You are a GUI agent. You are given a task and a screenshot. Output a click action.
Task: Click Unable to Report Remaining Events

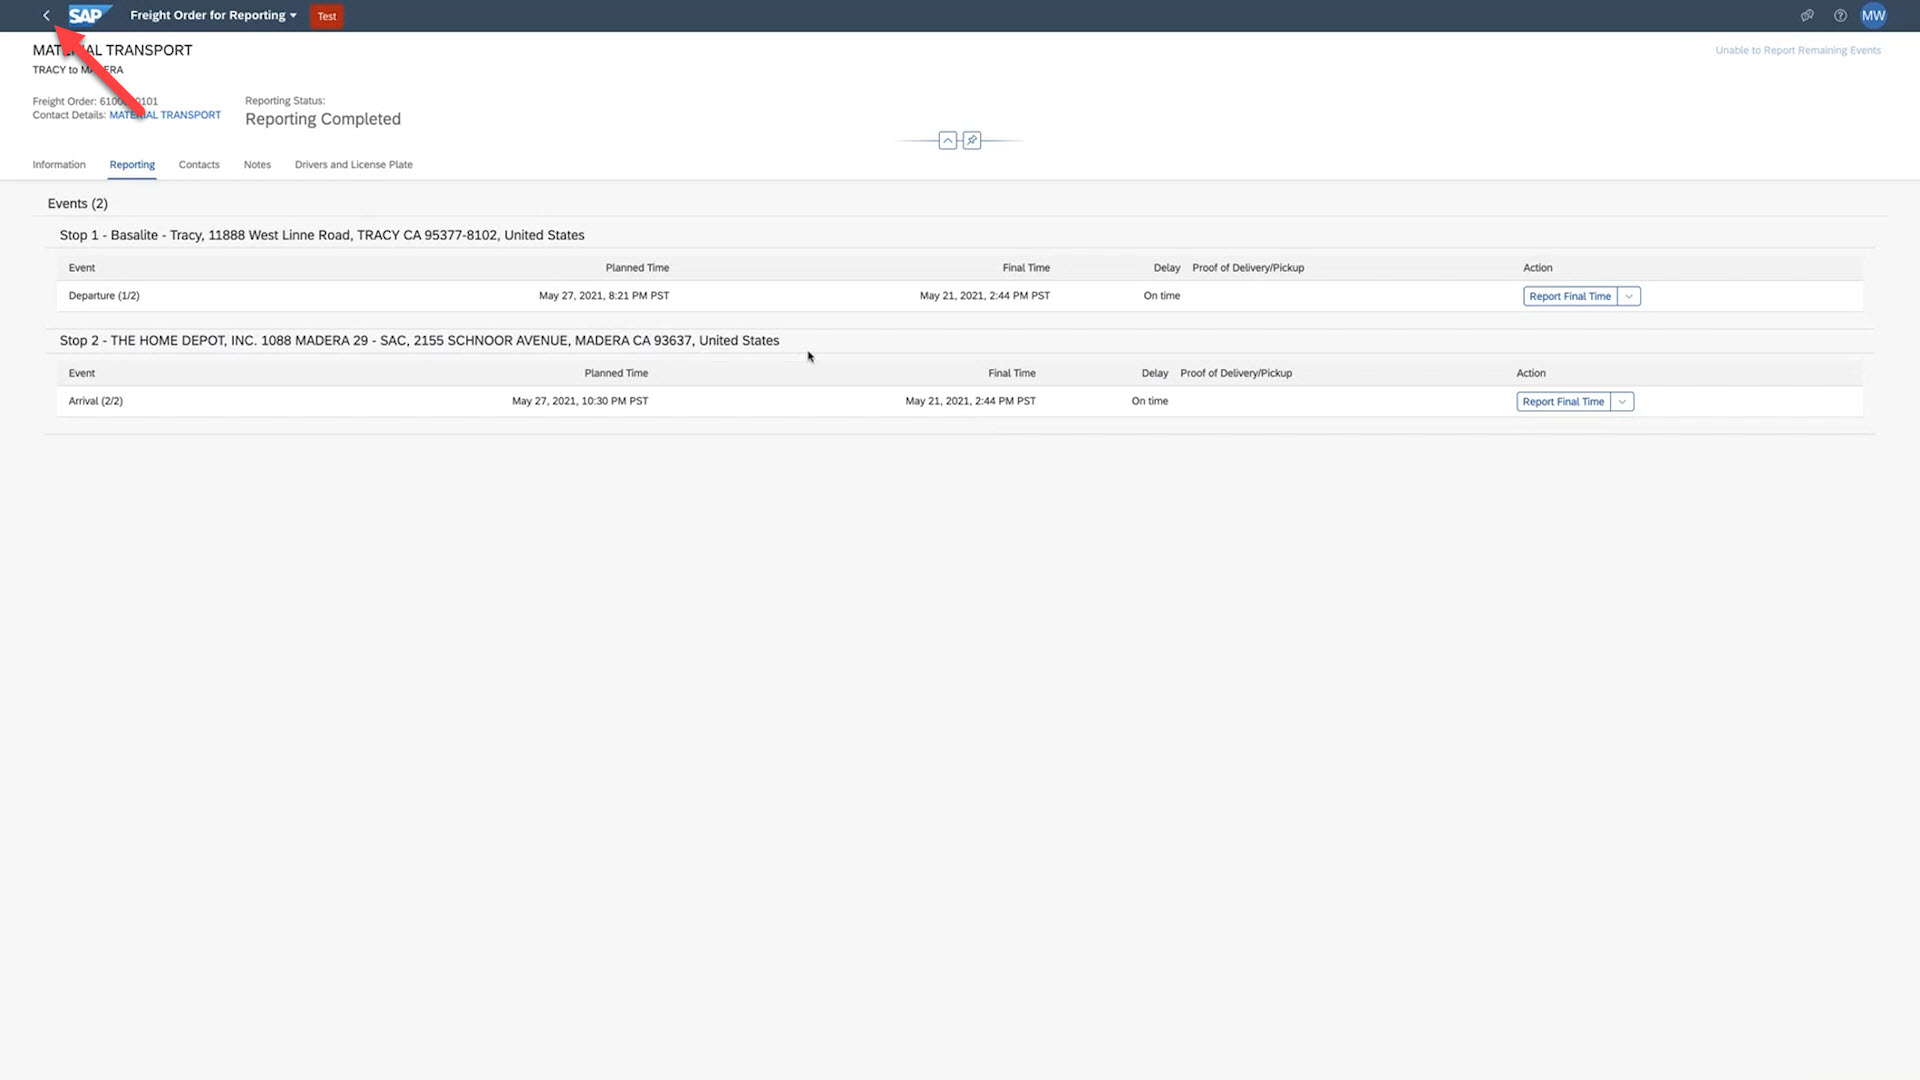(1798, 50)
